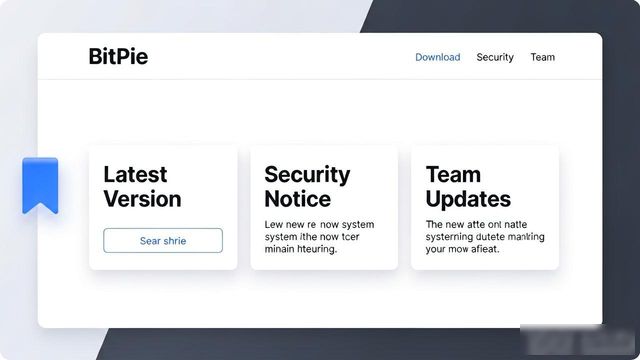640x360 pixels.
Task: Click the 'minain hteuring.' text line
Action: [301, 249]
